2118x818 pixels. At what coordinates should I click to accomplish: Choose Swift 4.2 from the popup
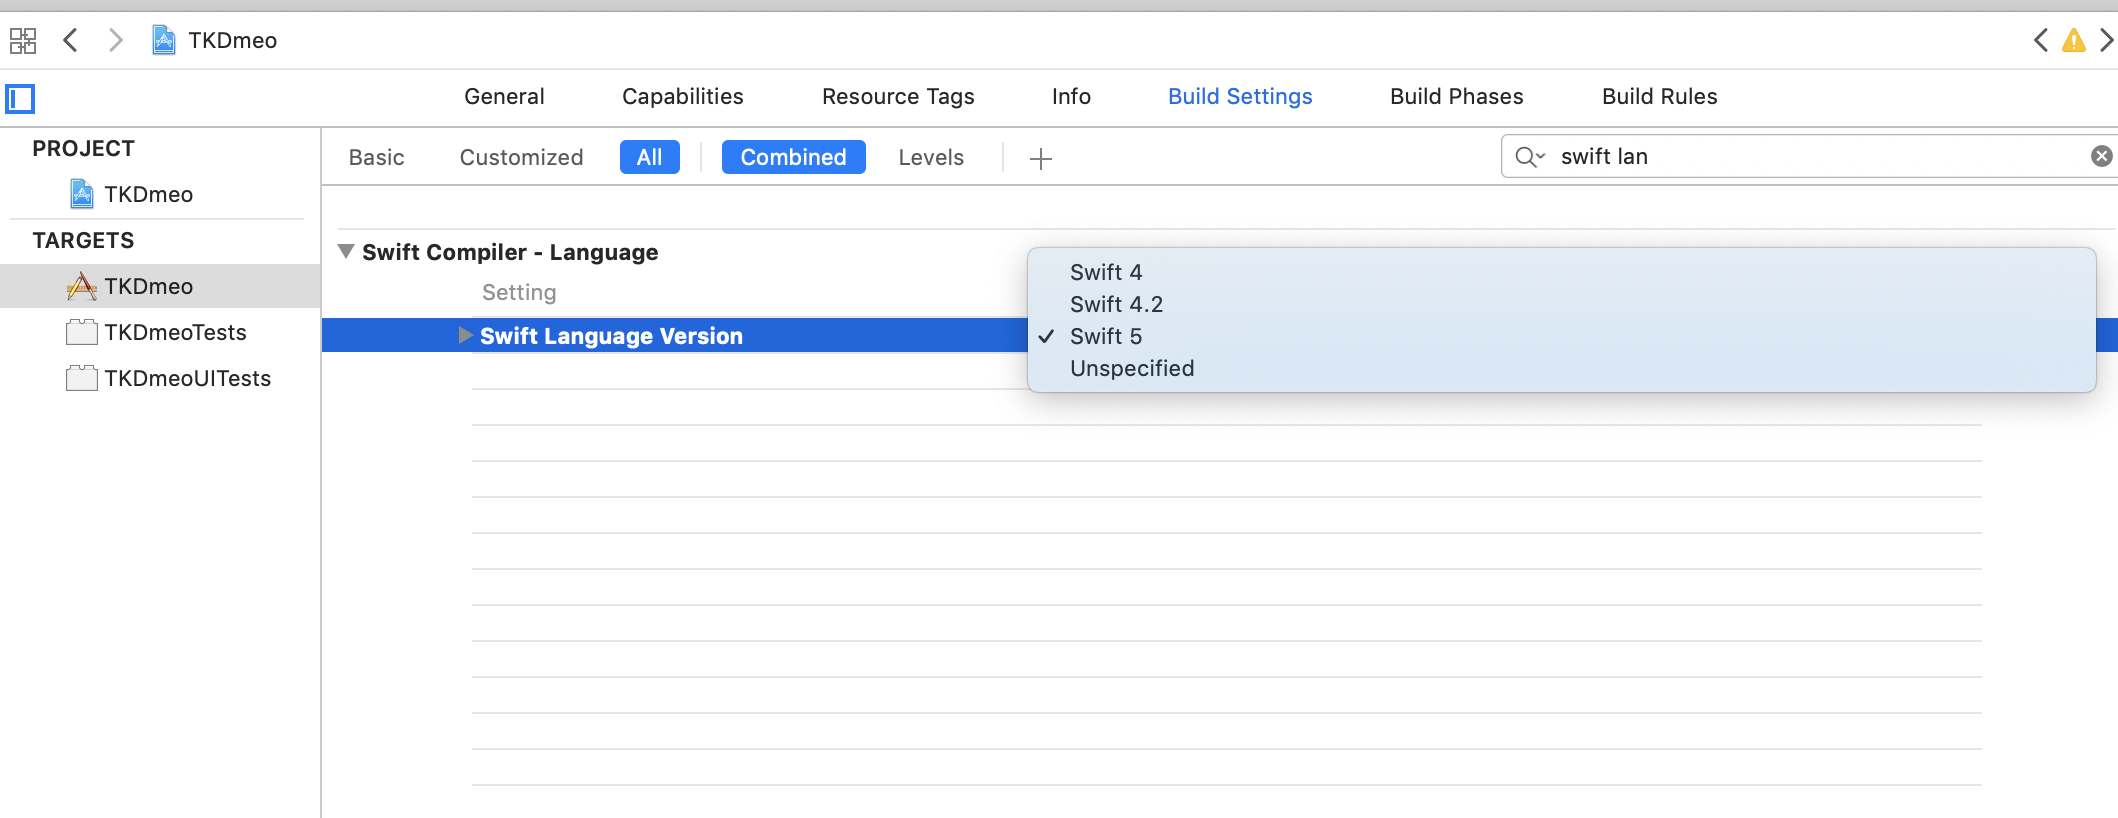(x=1116, y=304)
